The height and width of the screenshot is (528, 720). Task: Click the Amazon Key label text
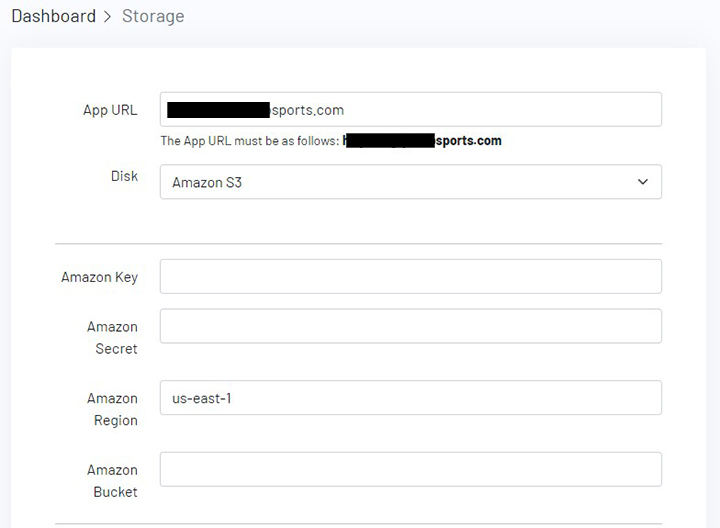pos(99,277)
